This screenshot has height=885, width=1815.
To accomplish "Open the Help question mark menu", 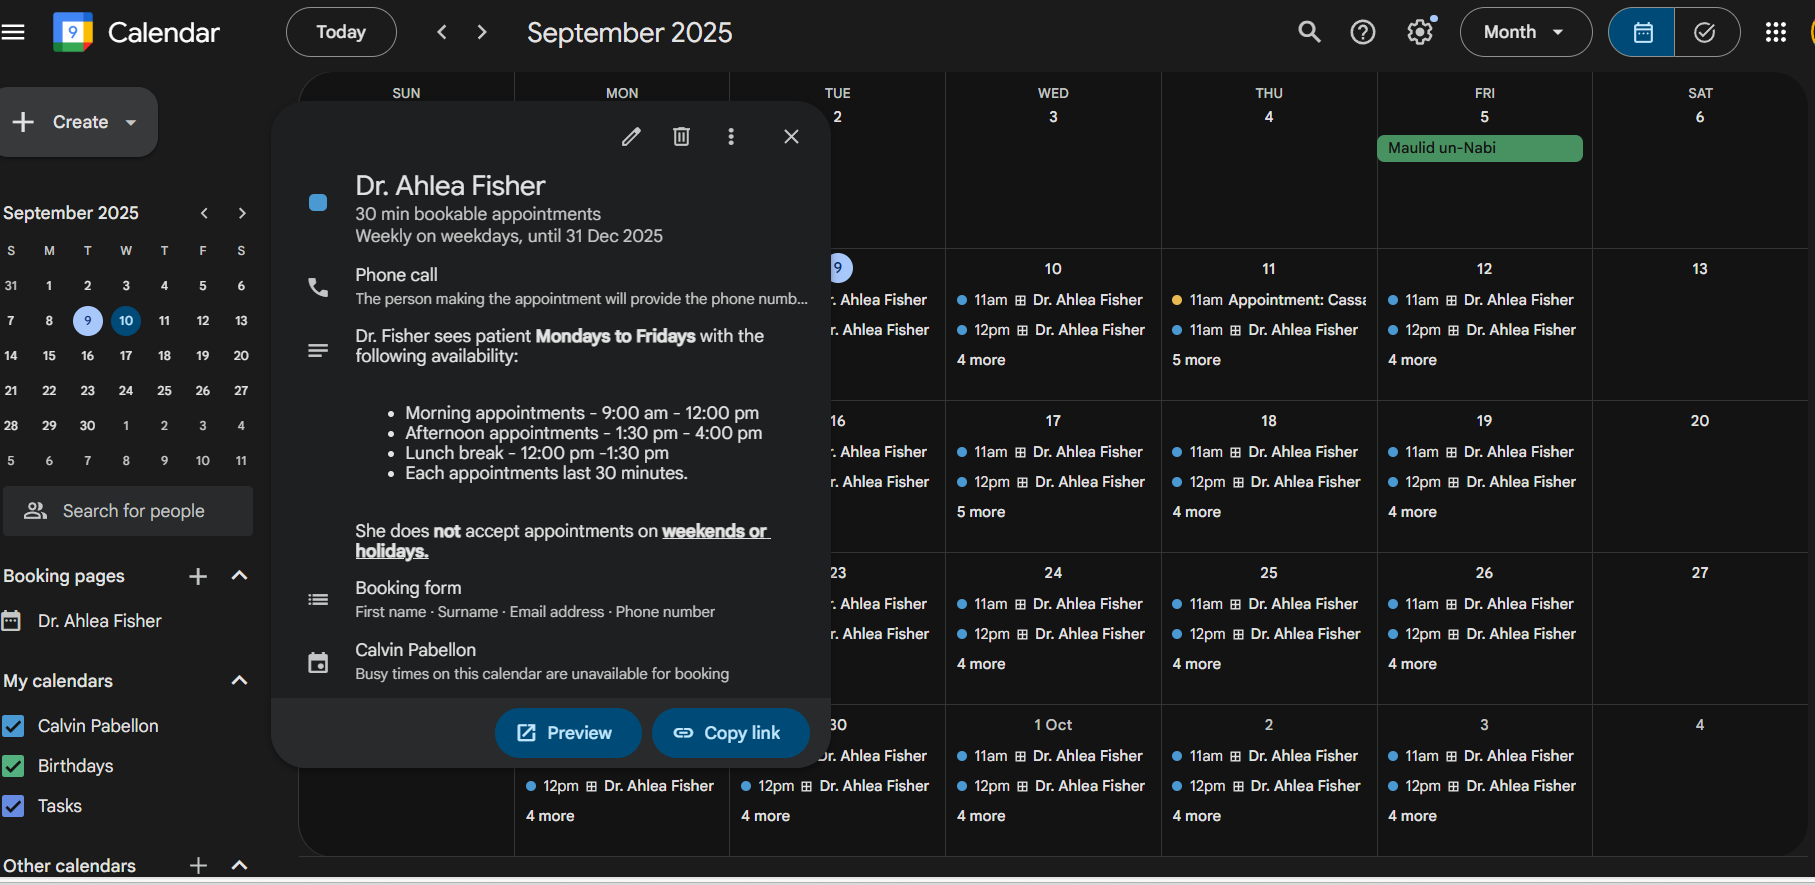I will pos(1363,32).
